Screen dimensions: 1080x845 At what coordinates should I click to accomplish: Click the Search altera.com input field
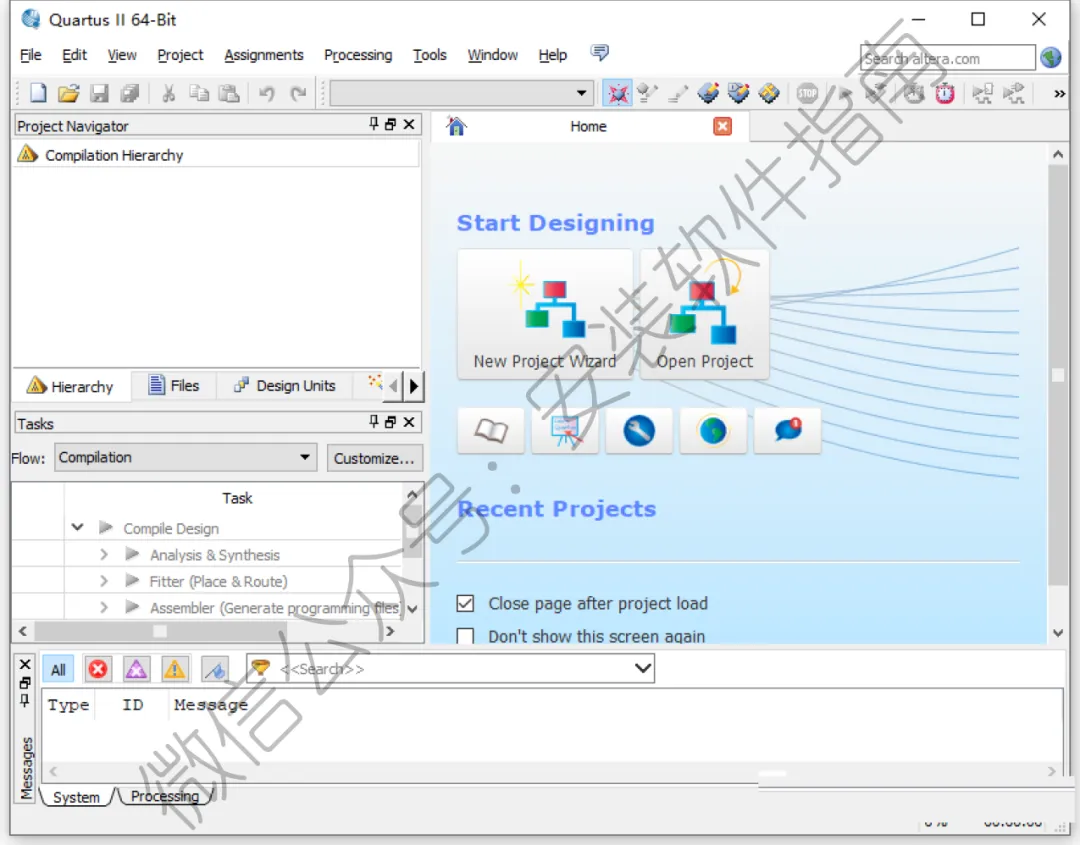pyautogui.click(x=947, y=58)
